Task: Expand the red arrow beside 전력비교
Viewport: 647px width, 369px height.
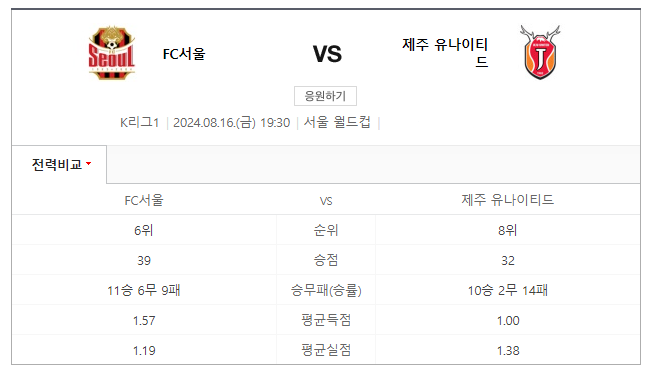Action: 88,164
